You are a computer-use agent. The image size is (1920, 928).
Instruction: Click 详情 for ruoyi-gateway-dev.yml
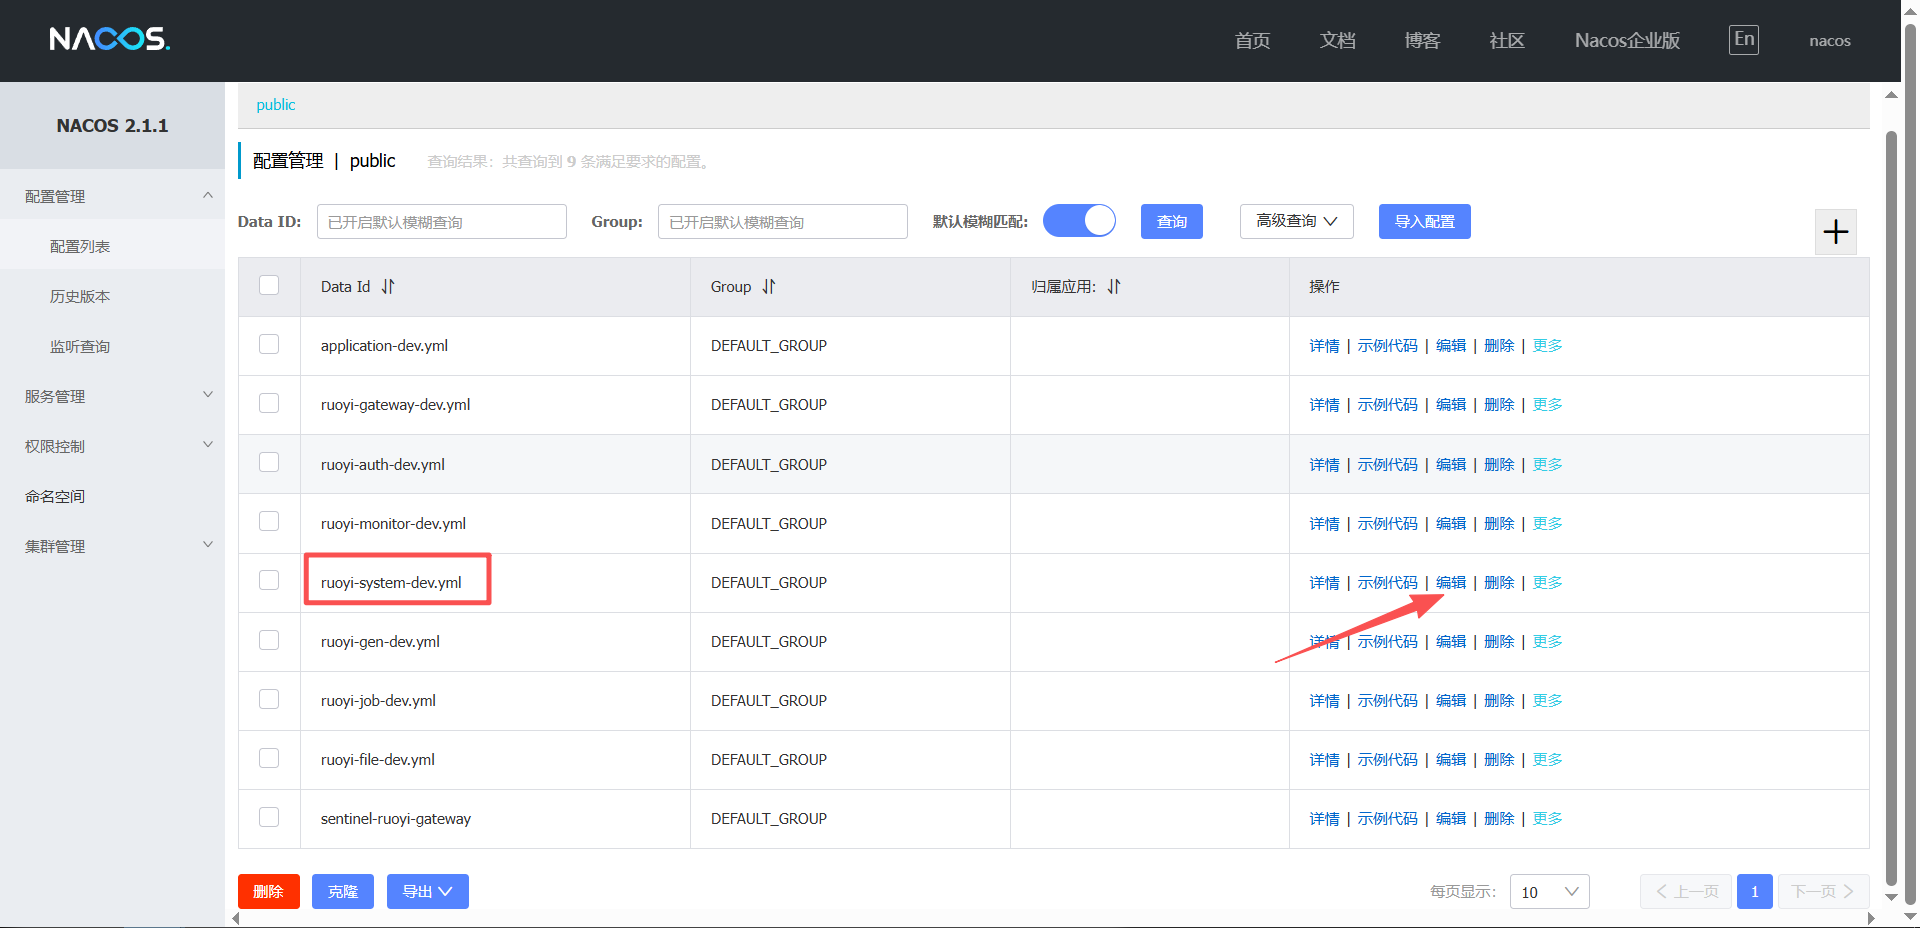pos(1324,405)
